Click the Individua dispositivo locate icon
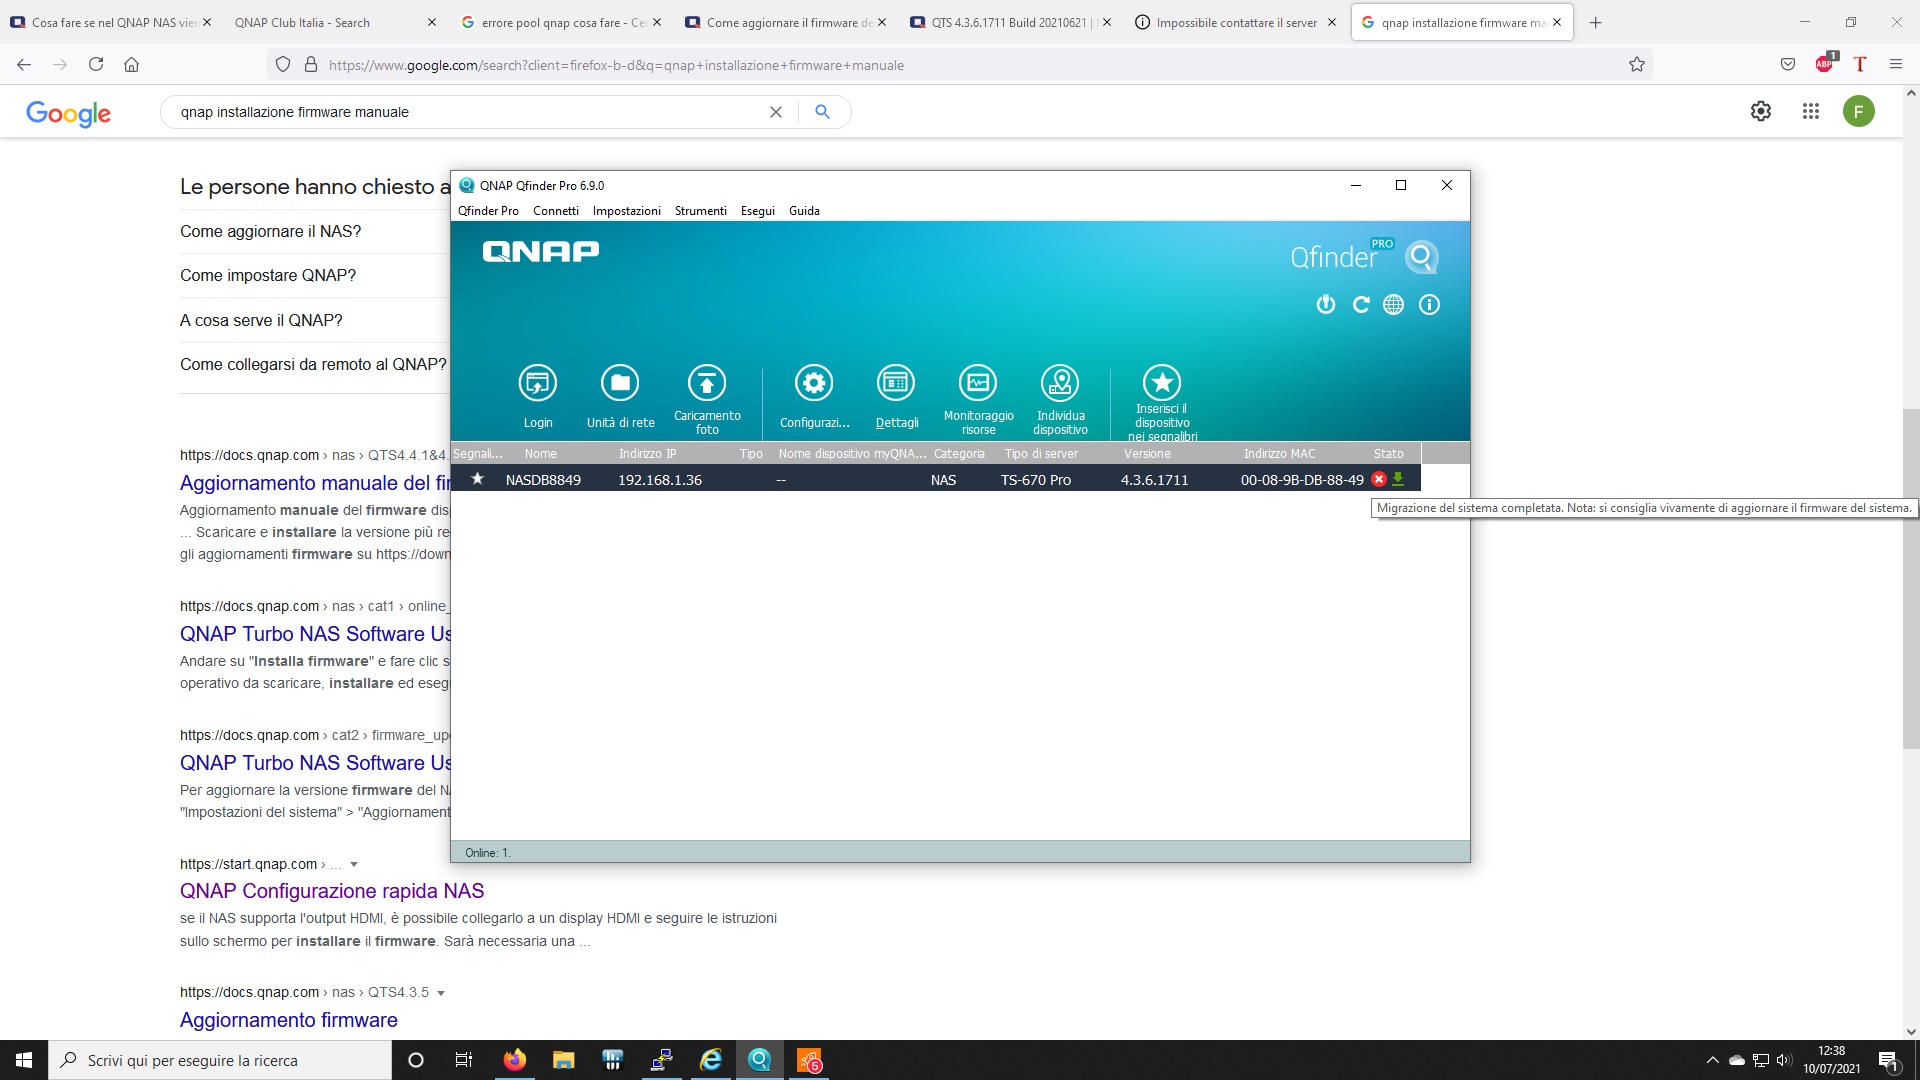 (x=1060, y=383)
